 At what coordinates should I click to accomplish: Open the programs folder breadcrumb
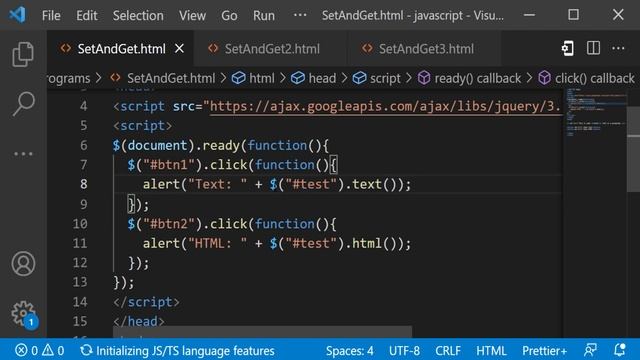(69, 78)
